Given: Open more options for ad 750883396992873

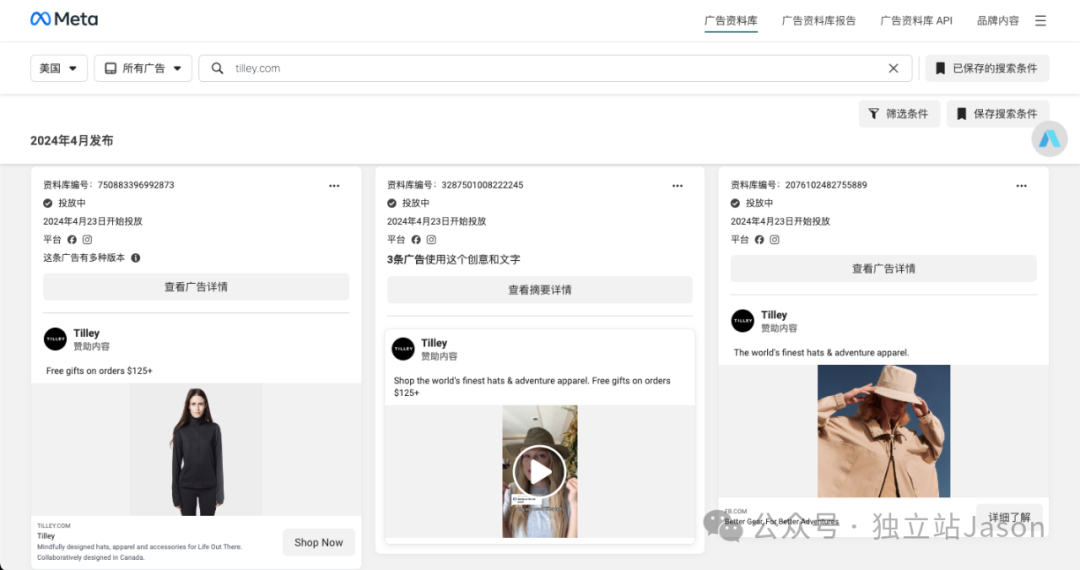Looking at the screenshot, I should pyautogui.click(x=334, y=186).
